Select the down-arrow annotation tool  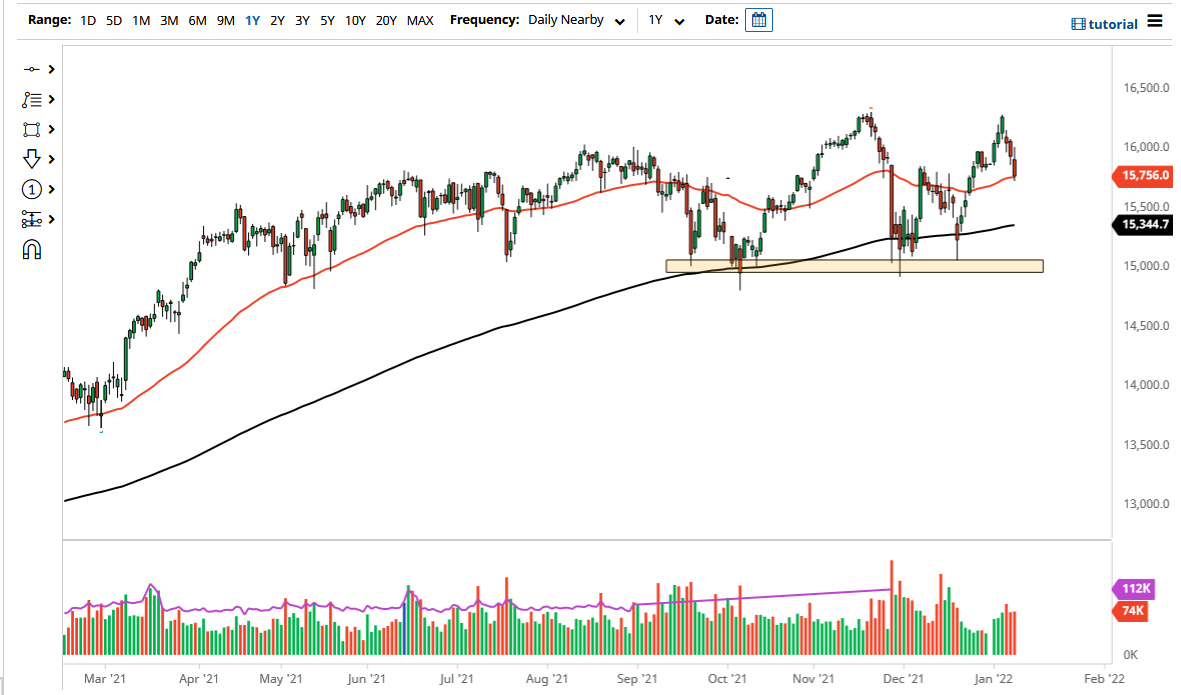point(32,159)
